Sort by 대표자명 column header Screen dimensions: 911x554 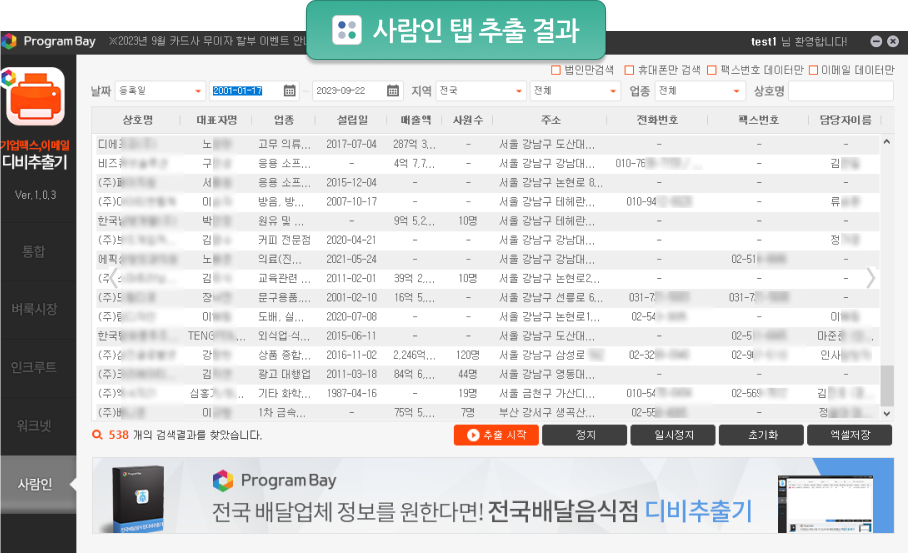(x=217, y=120)
